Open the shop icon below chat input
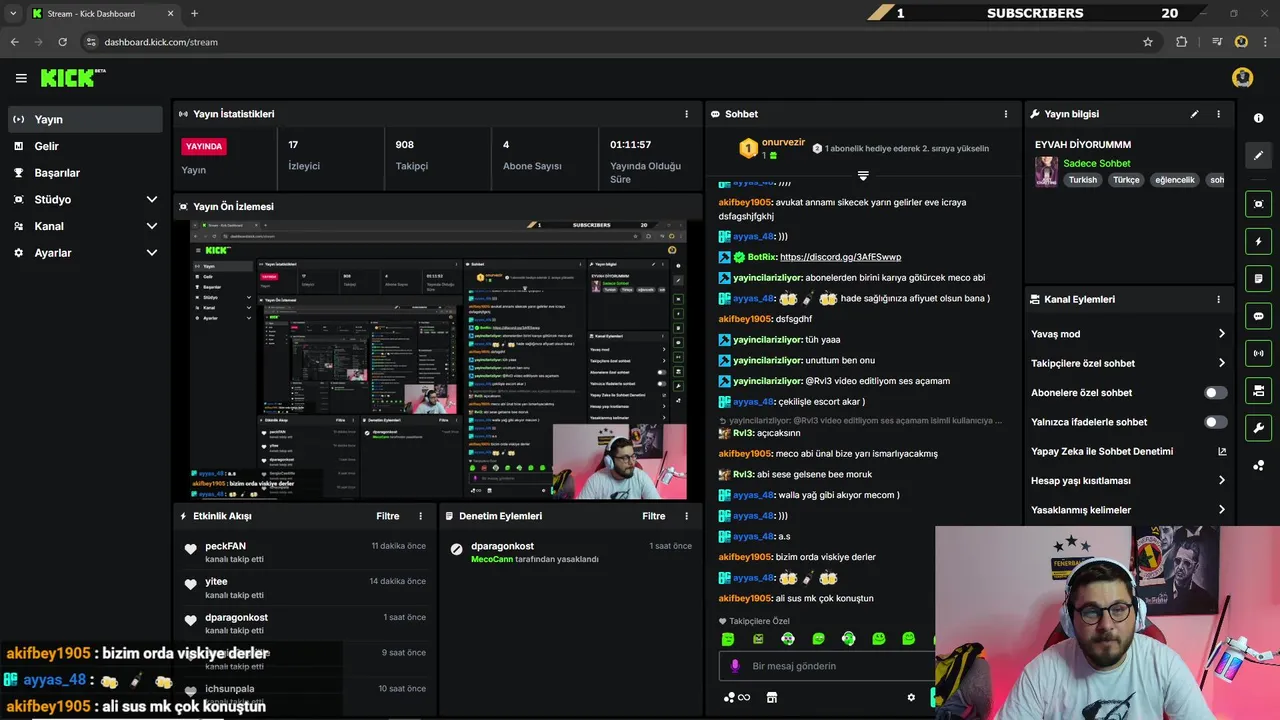Screen dimensions: 1280x720 pos(772,698)
